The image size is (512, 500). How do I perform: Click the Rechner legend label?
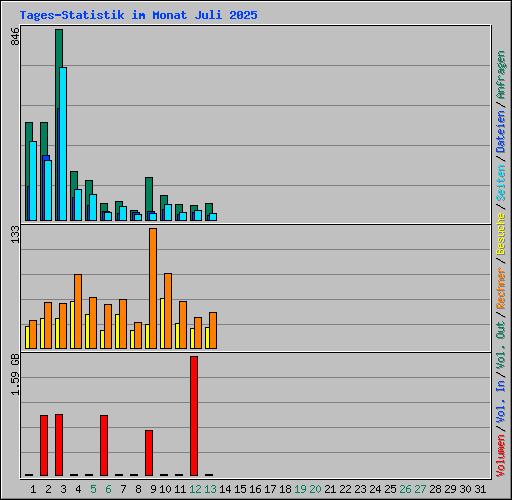tap(501, 288)
